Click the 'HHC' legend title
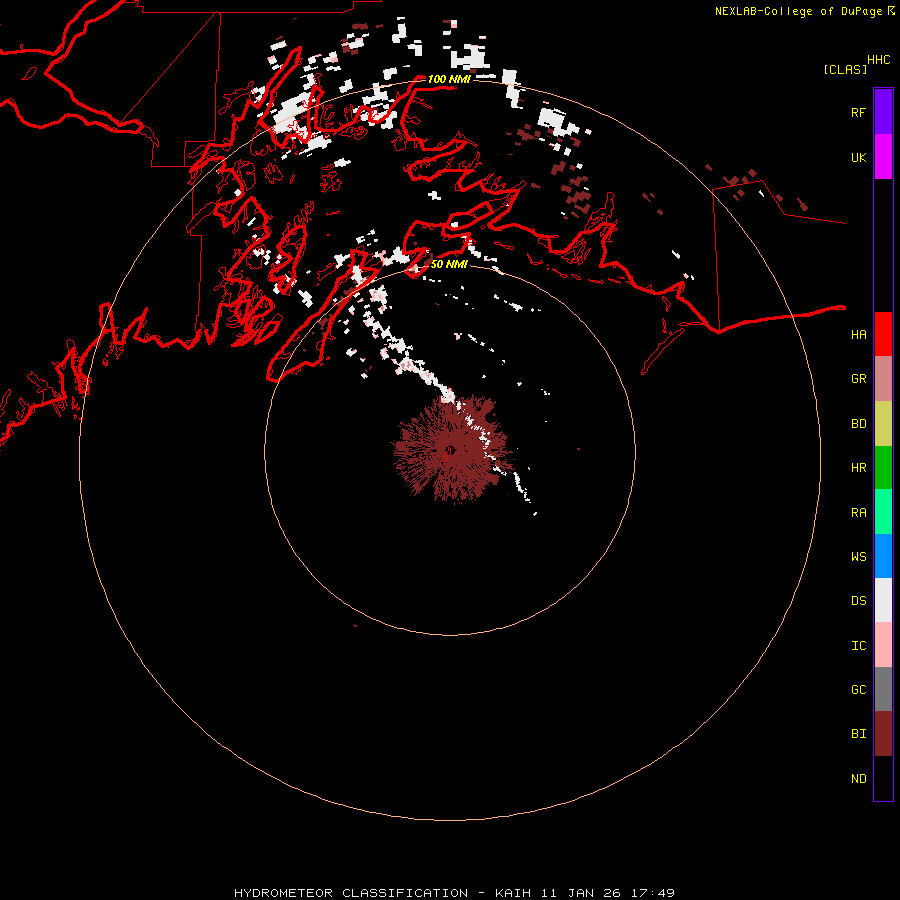 pos(879,60)
